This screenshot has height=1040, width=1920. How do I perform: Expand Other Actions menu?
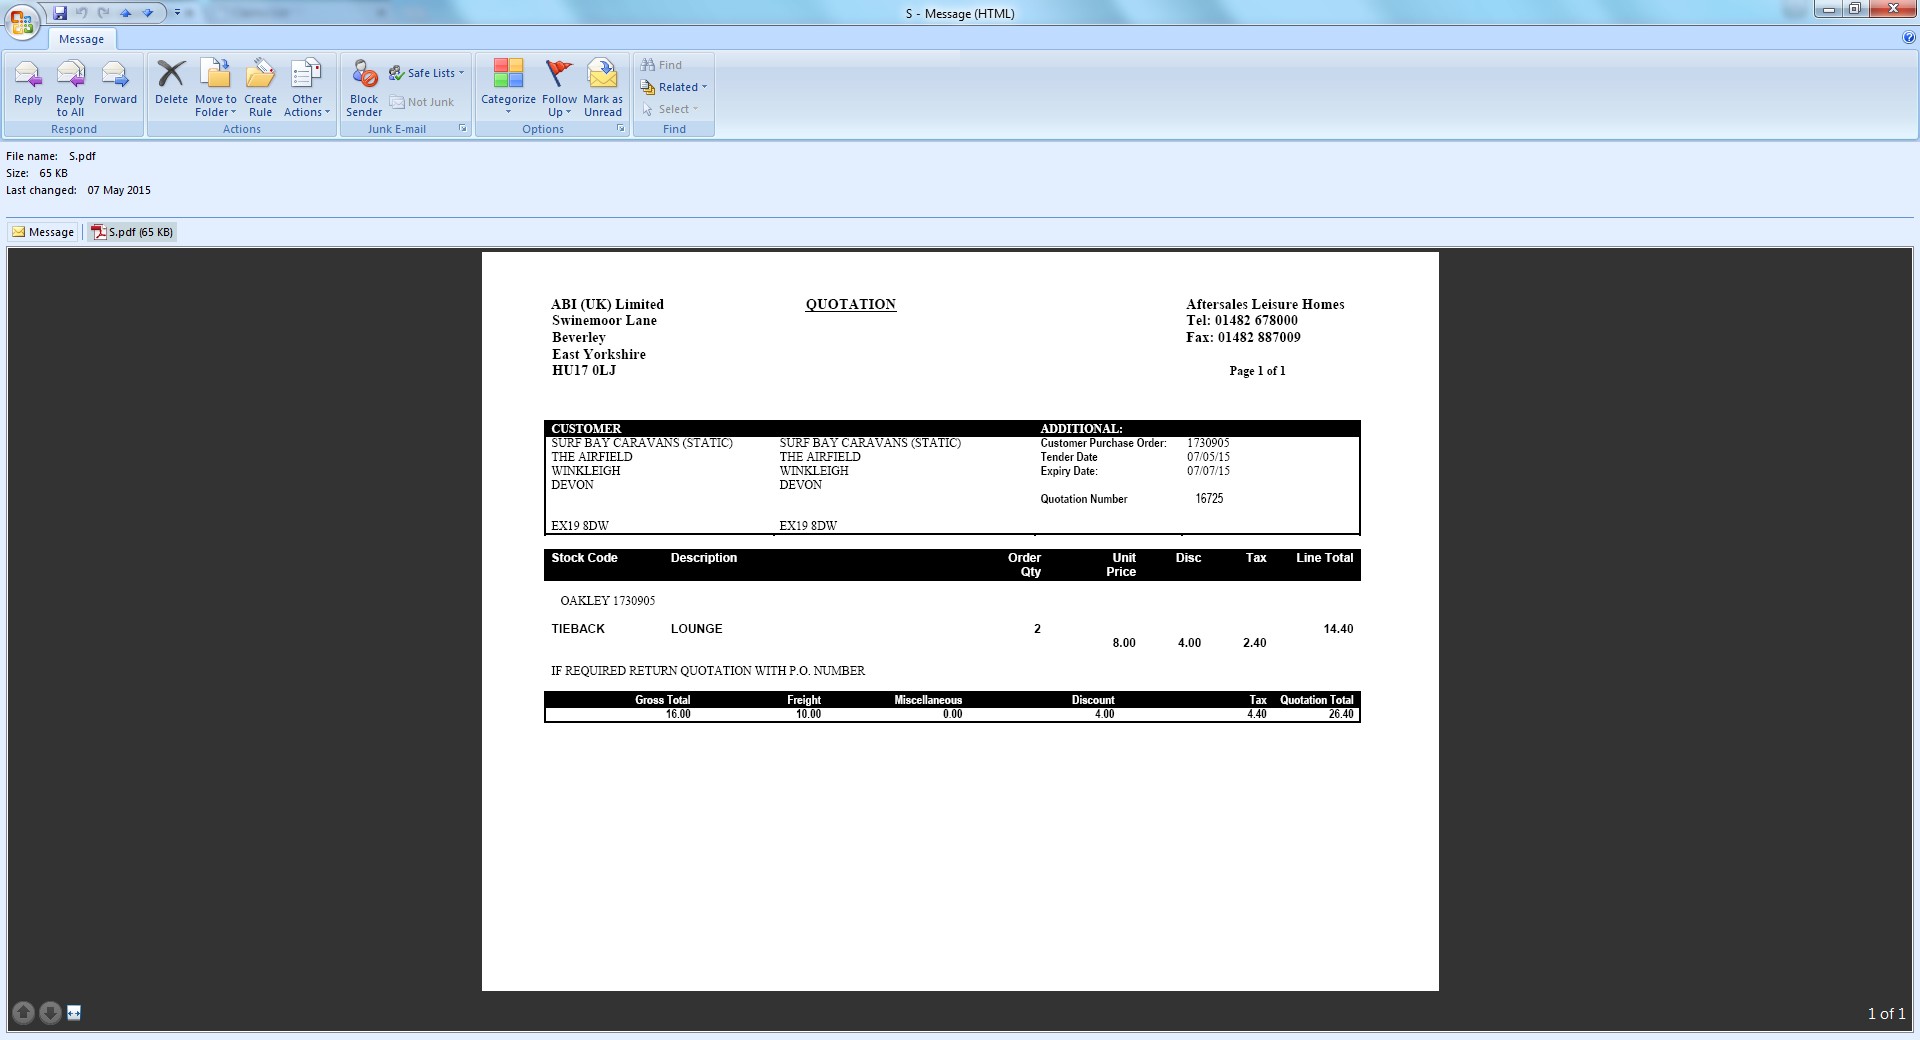(x=307, y=86)
